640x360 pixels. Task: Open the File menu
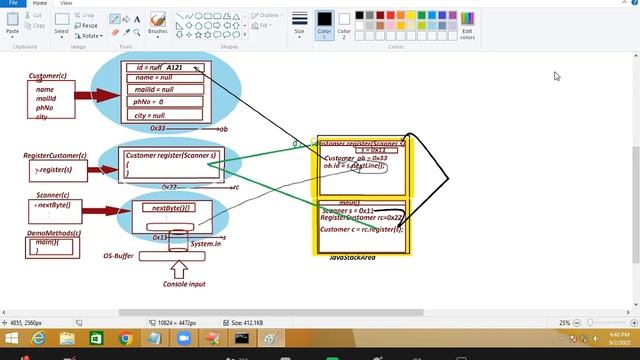click(x=13, y=3)
